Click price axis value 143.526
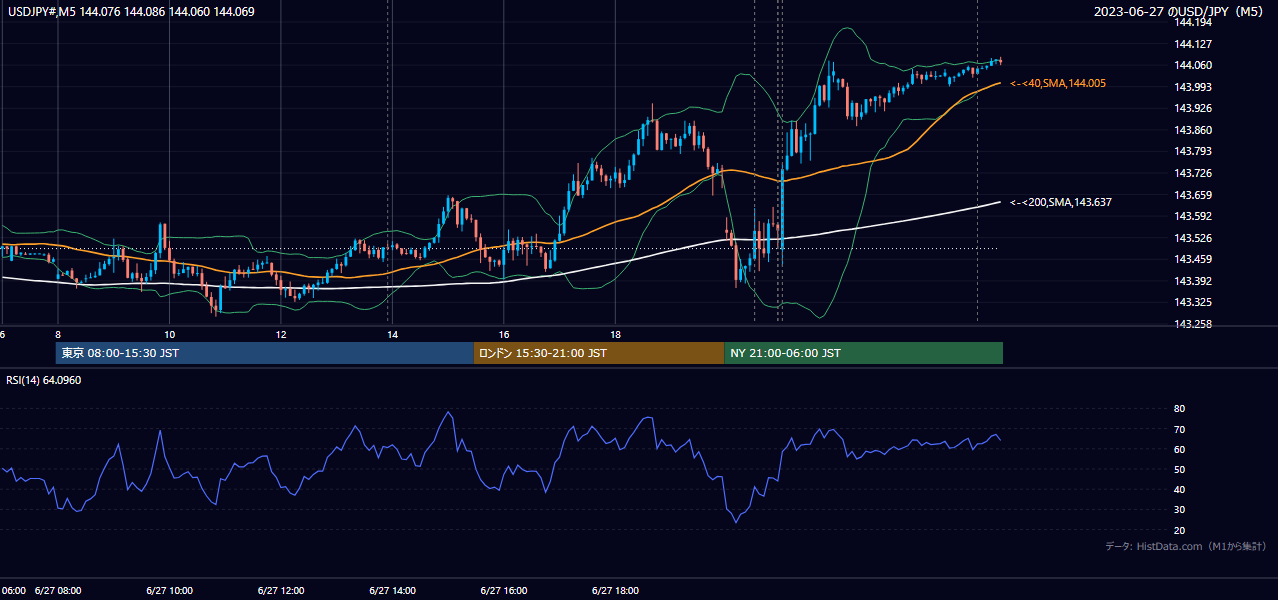Screen dimensions: 1278x600 (x=1192, y=238)
